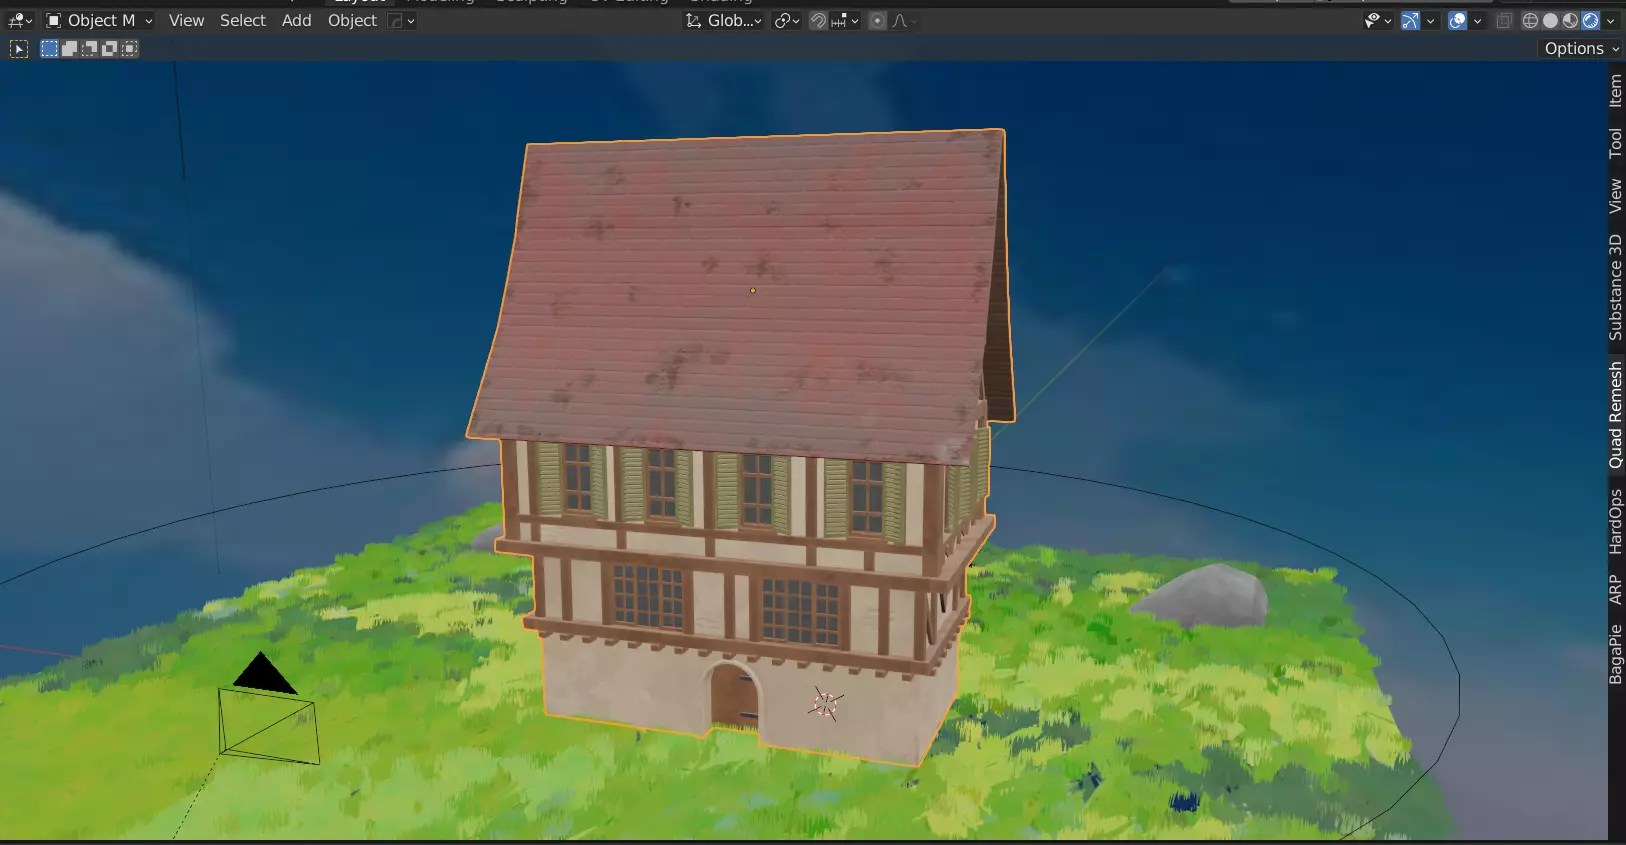The width and height of the screenshot is (1626, 845).
Task: Open the View menu
Action: (186, 20)
